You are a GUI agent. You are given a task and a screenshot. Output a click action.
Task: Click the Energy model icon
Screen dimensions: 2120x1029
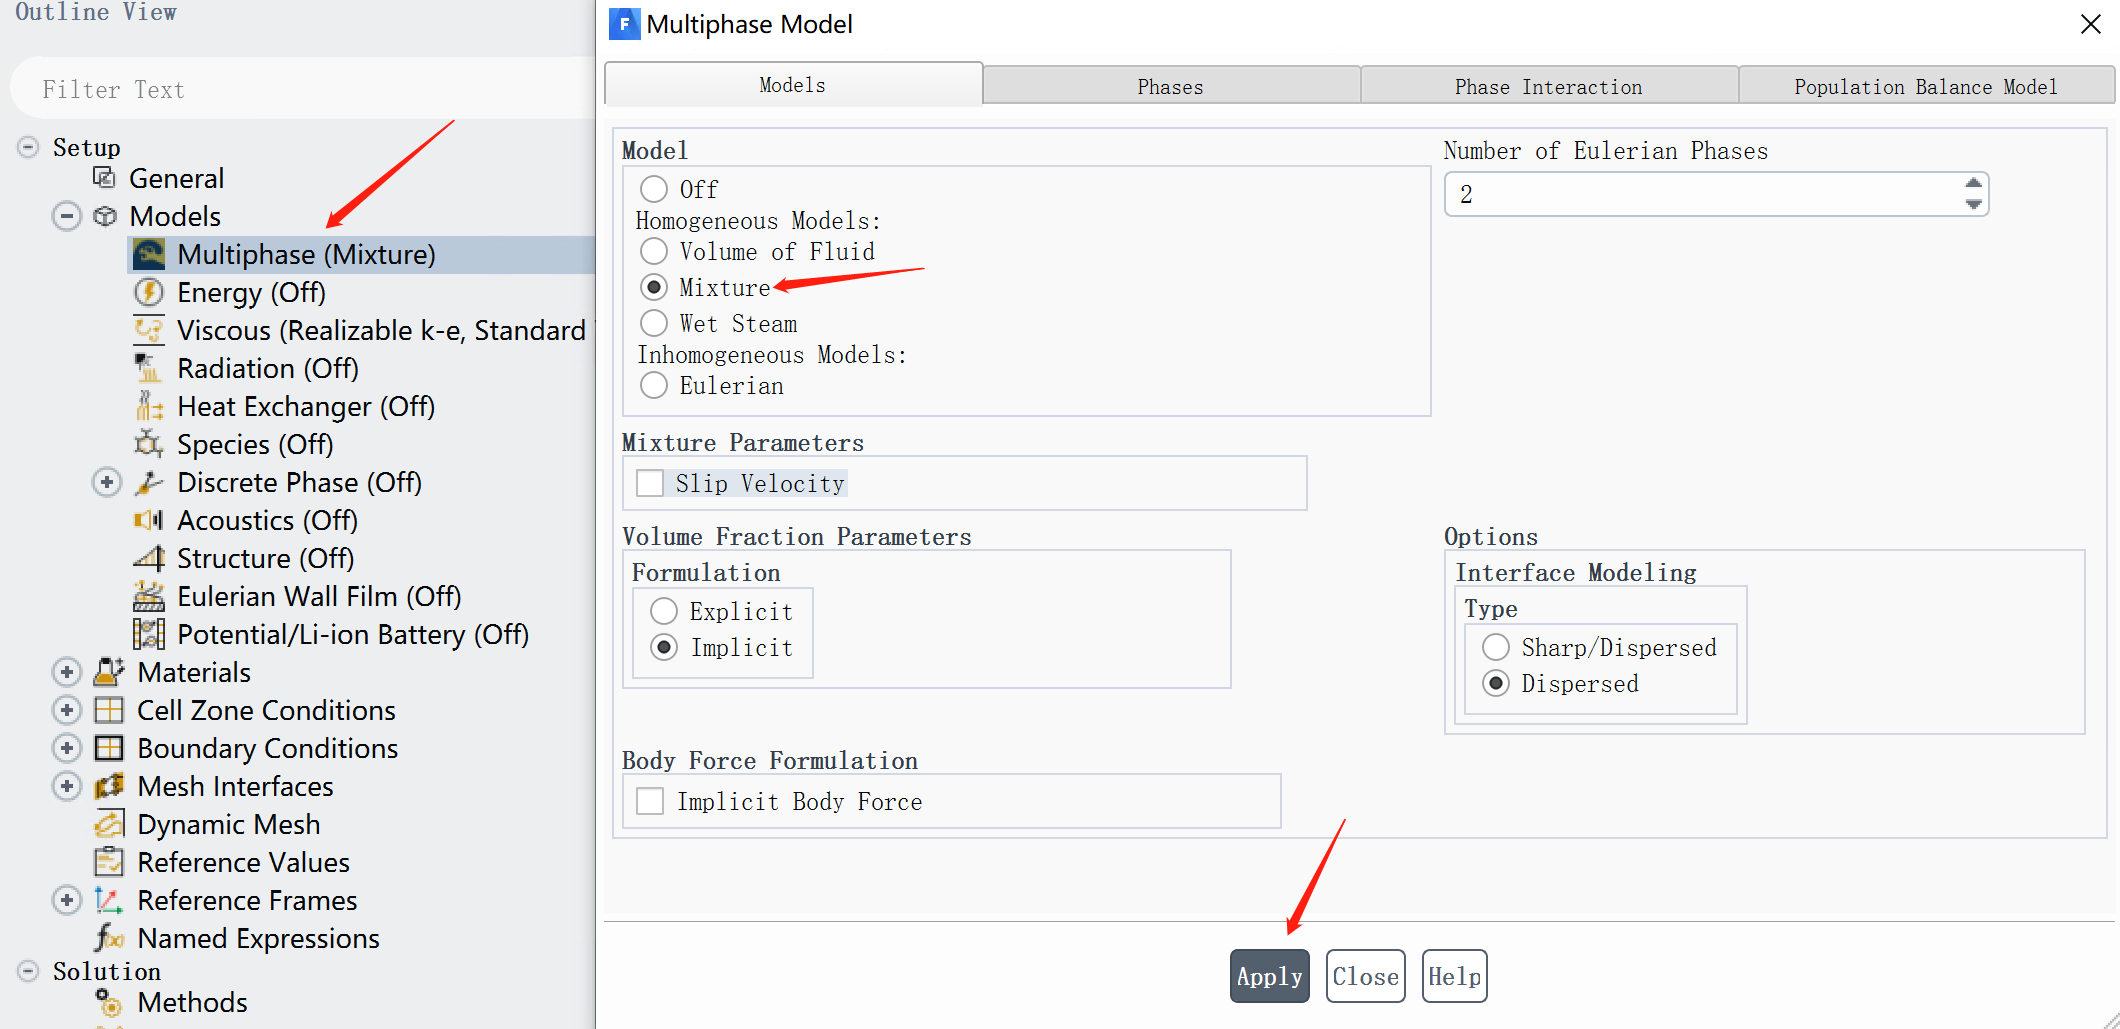click(149, 293)
